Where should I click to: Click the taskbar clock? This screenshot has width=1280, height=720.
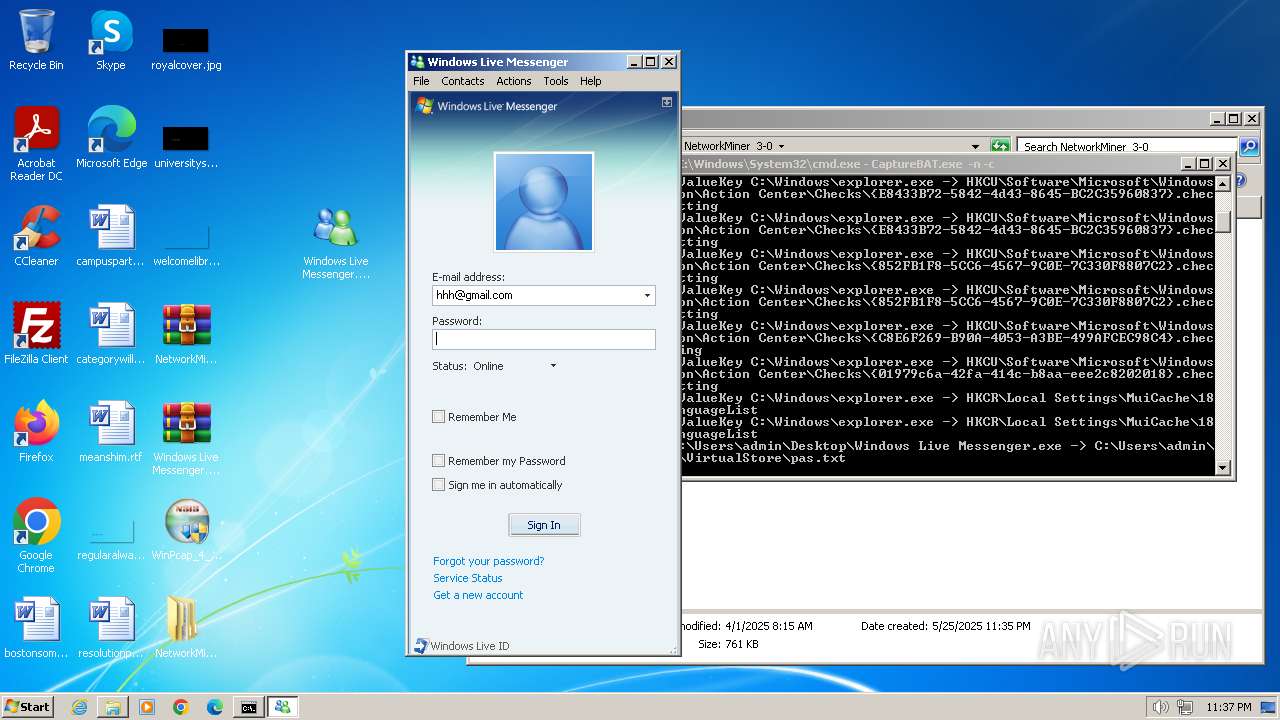[1229, 707]
